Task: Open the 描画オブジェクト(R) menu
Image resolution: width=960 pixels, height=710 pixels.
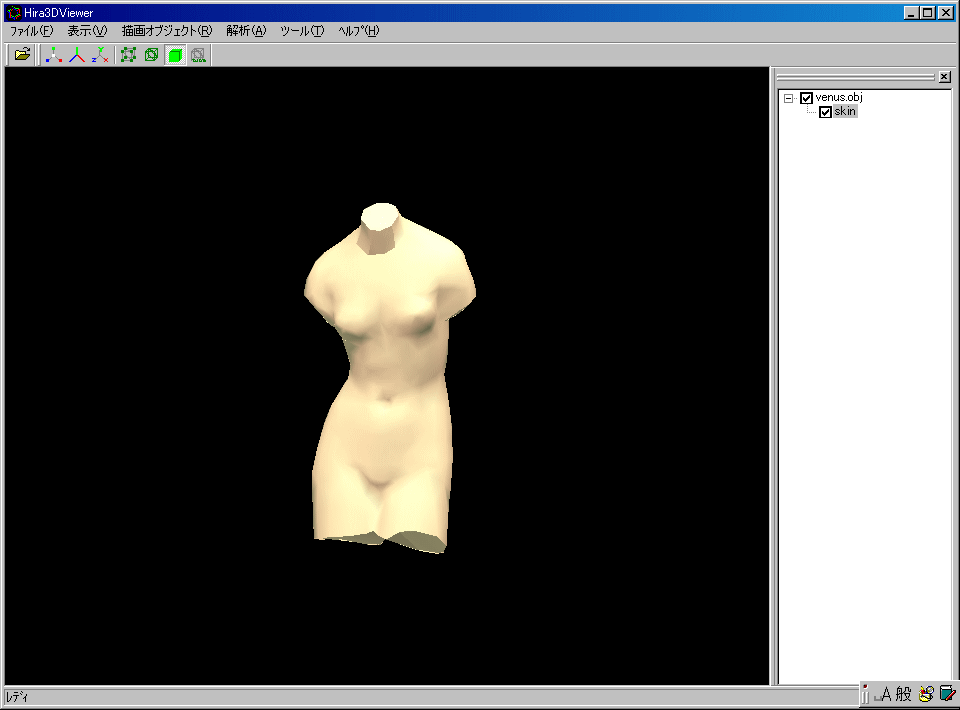Action: 167,31
